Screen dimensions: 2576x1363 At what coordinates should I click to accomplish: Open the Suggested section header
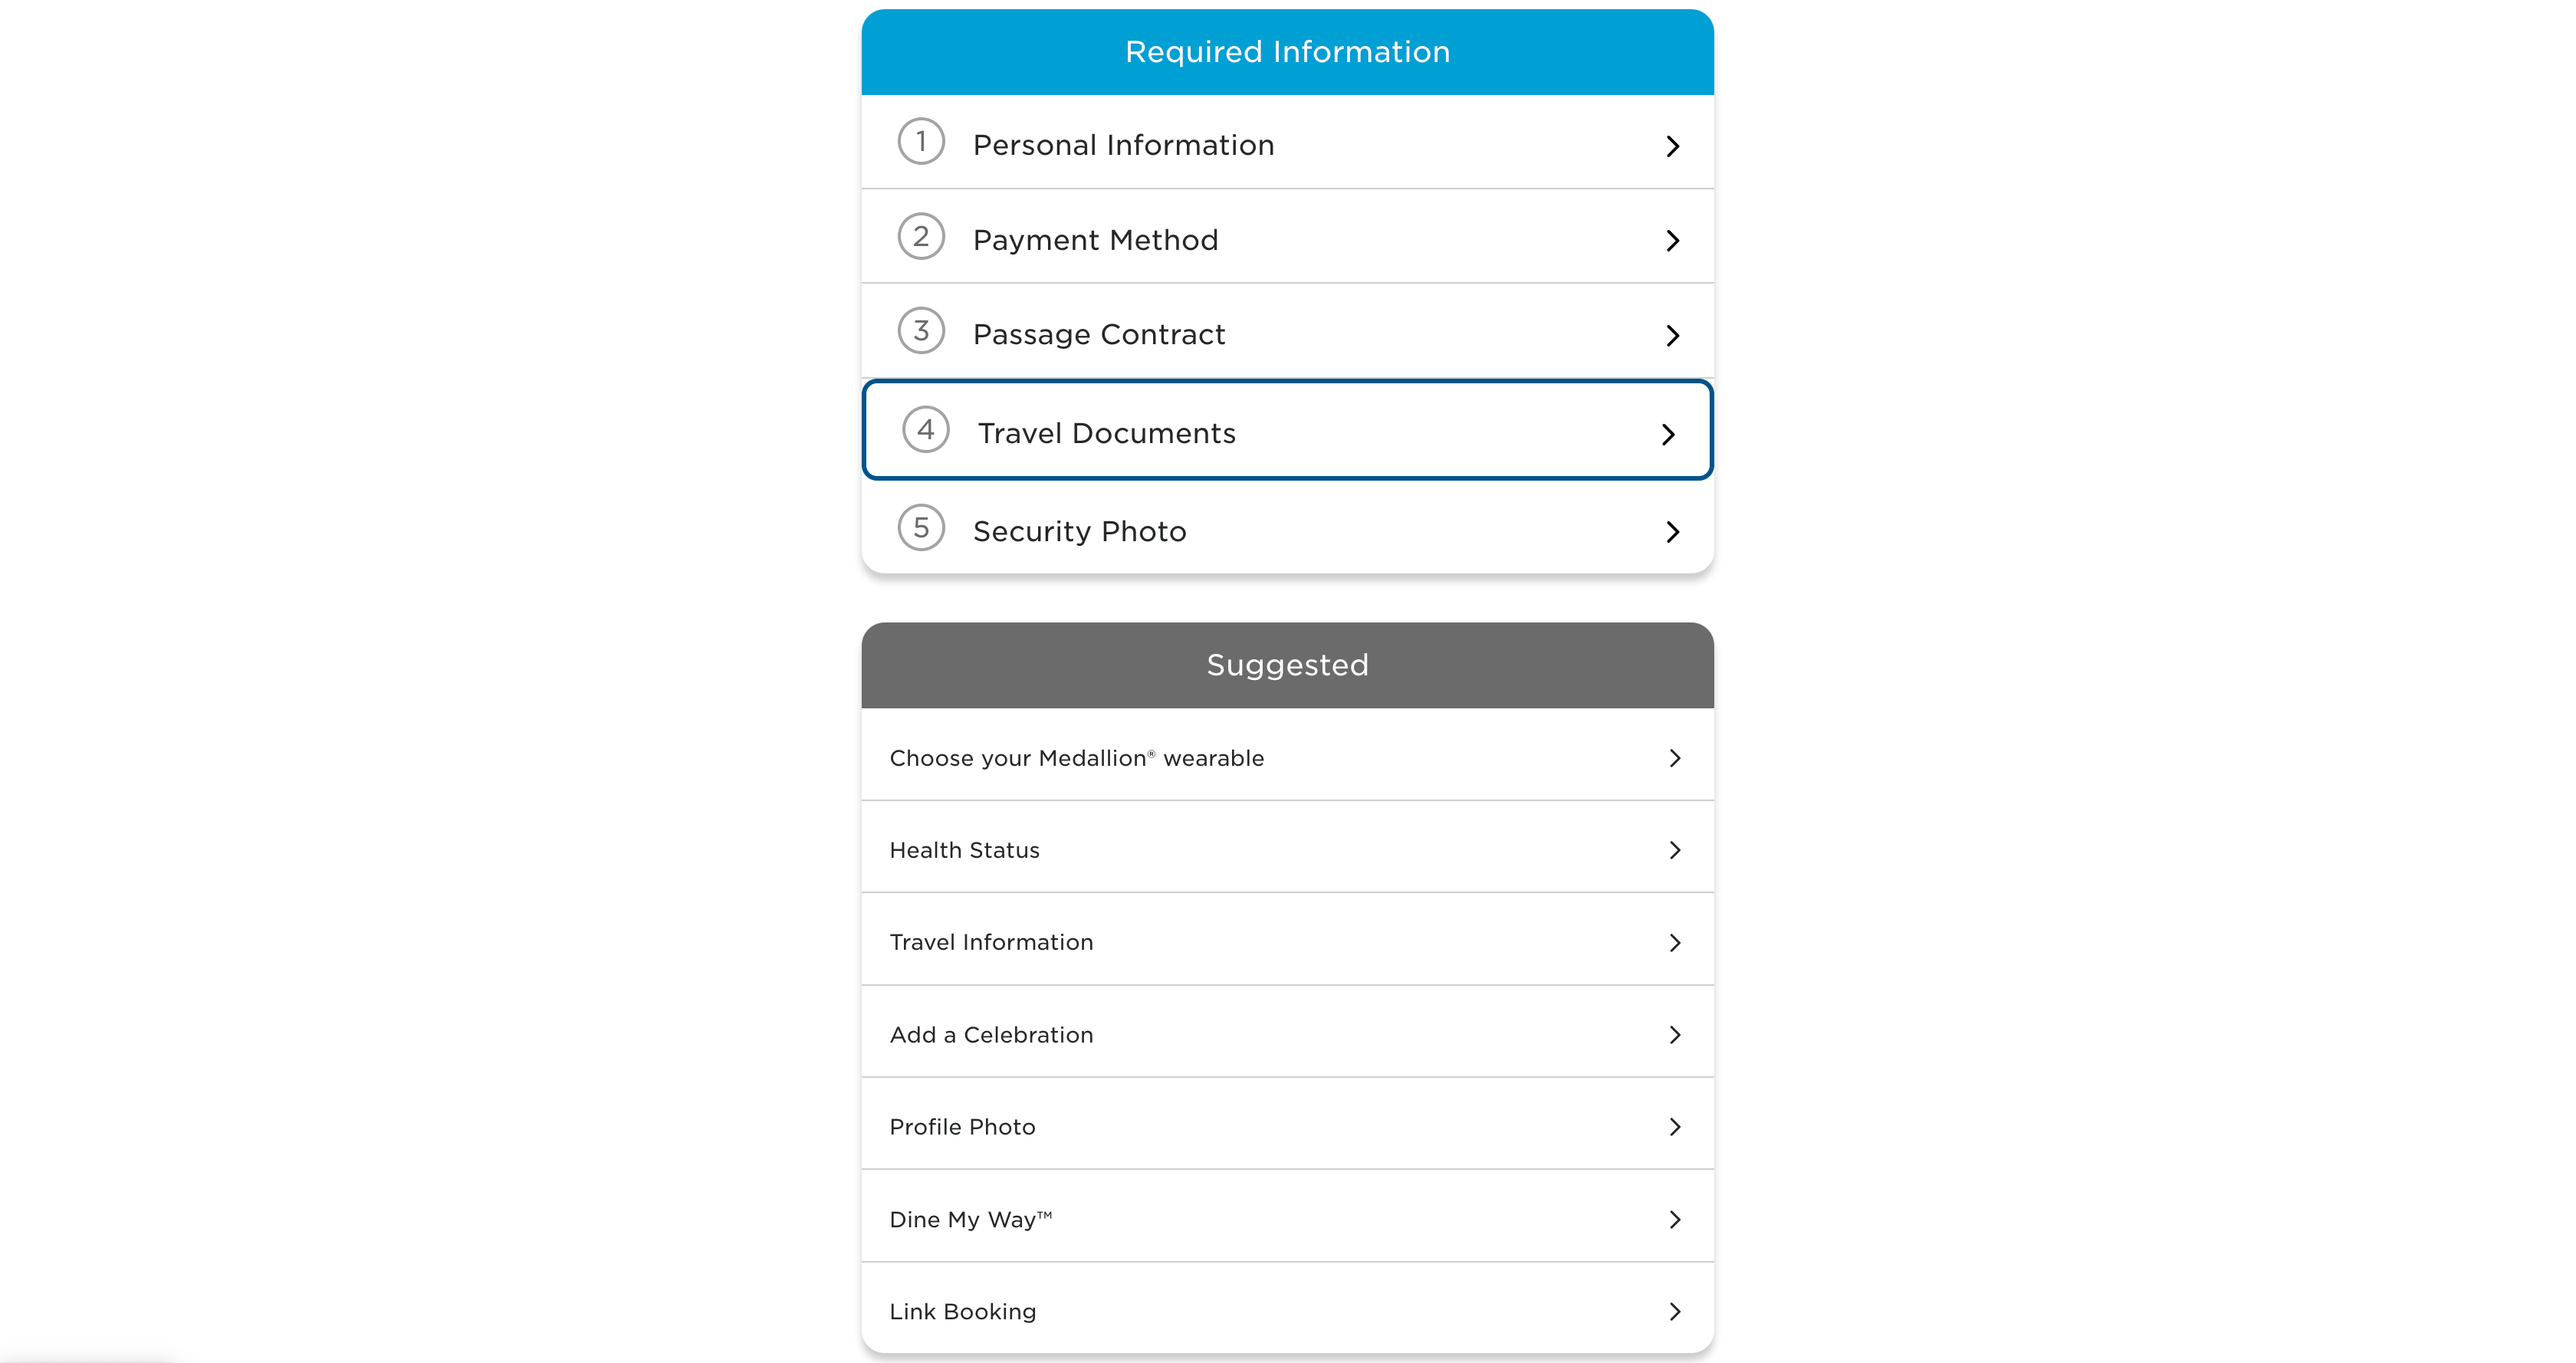coord(1288,665)
